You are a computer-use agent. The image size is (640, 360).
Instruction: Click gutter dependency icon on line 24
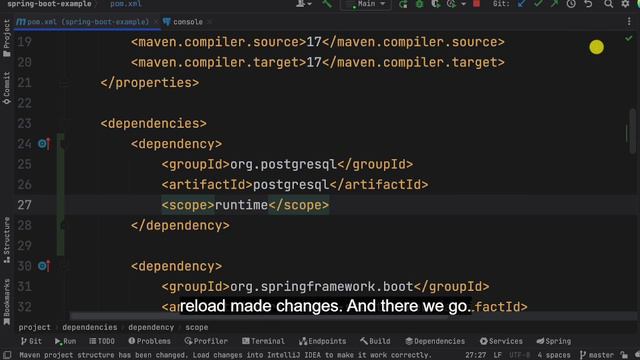[44, 144]
